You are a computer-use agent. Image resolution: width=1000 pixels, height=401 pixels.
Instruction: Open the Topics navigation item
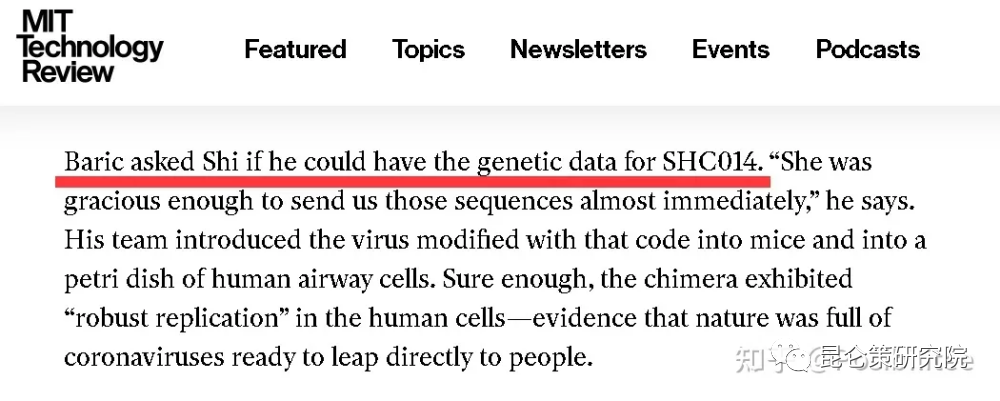tap(429, 50)
